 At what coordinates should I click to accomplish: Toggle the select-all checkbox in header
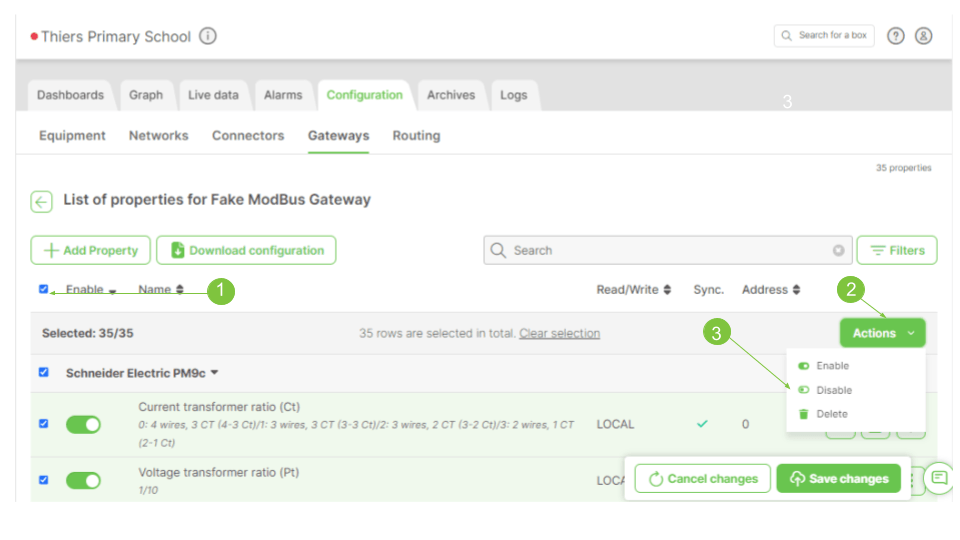pyautogui.click(x=43, y=289)
